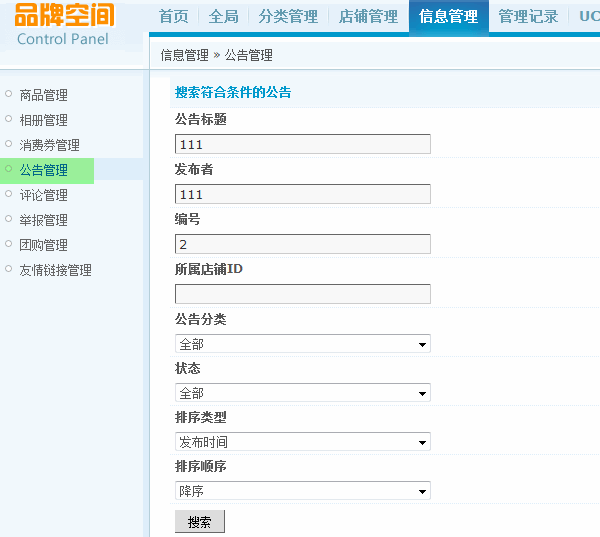The height and width of the screenshot is (537, 600).
Task: Select the 管理记录 tab
Action: [x=528, y=16]
